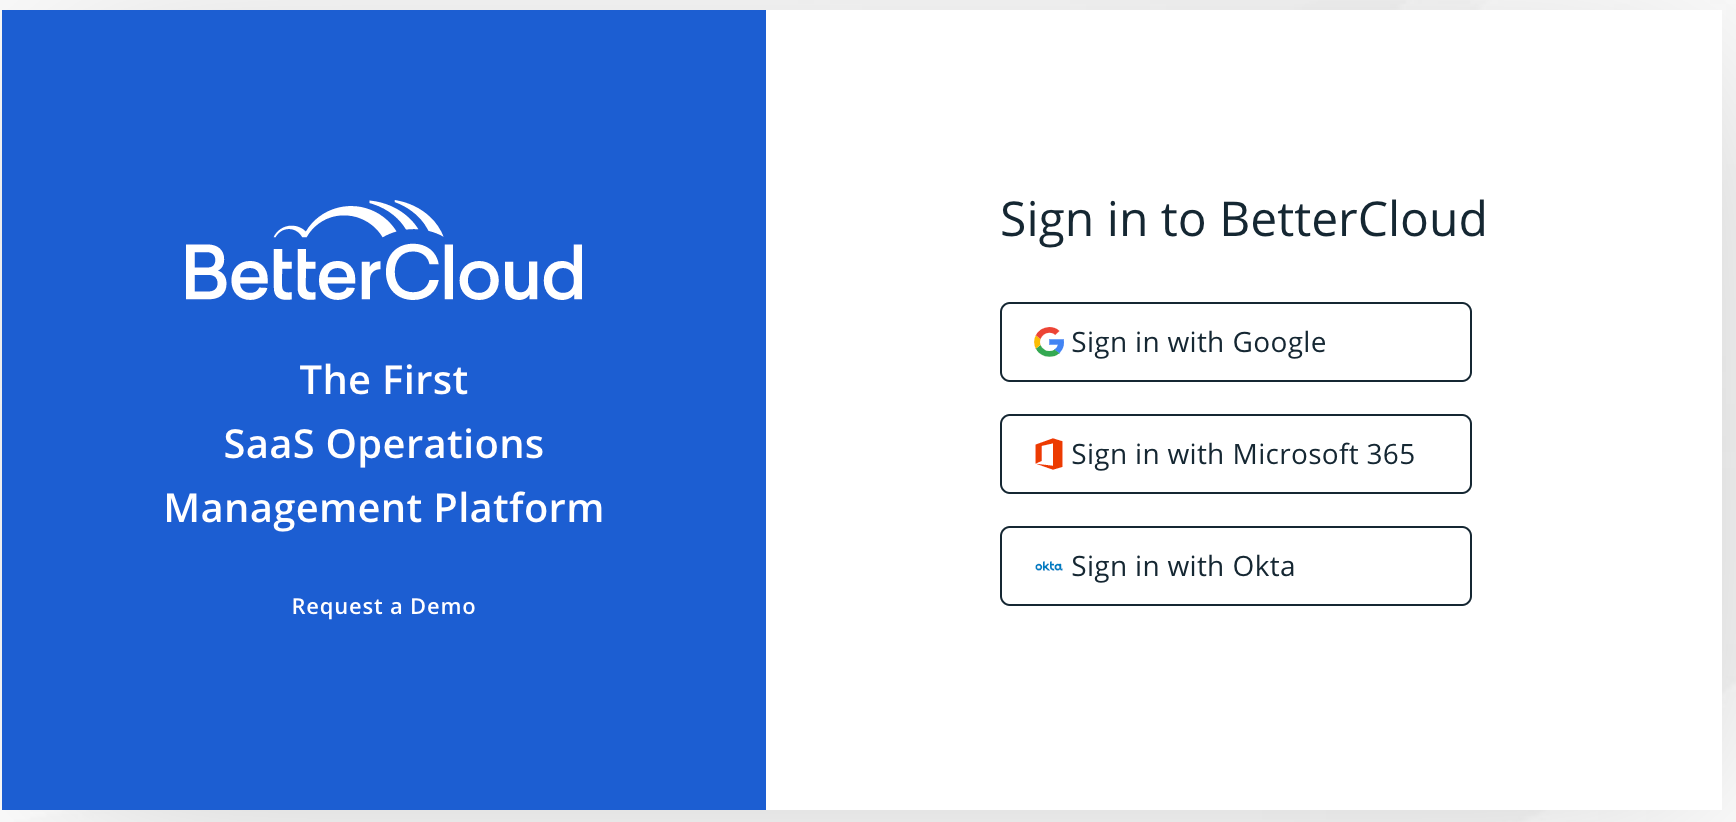Sign in with Okta
Viewport: 1736px width, 822px height.
1235,566
